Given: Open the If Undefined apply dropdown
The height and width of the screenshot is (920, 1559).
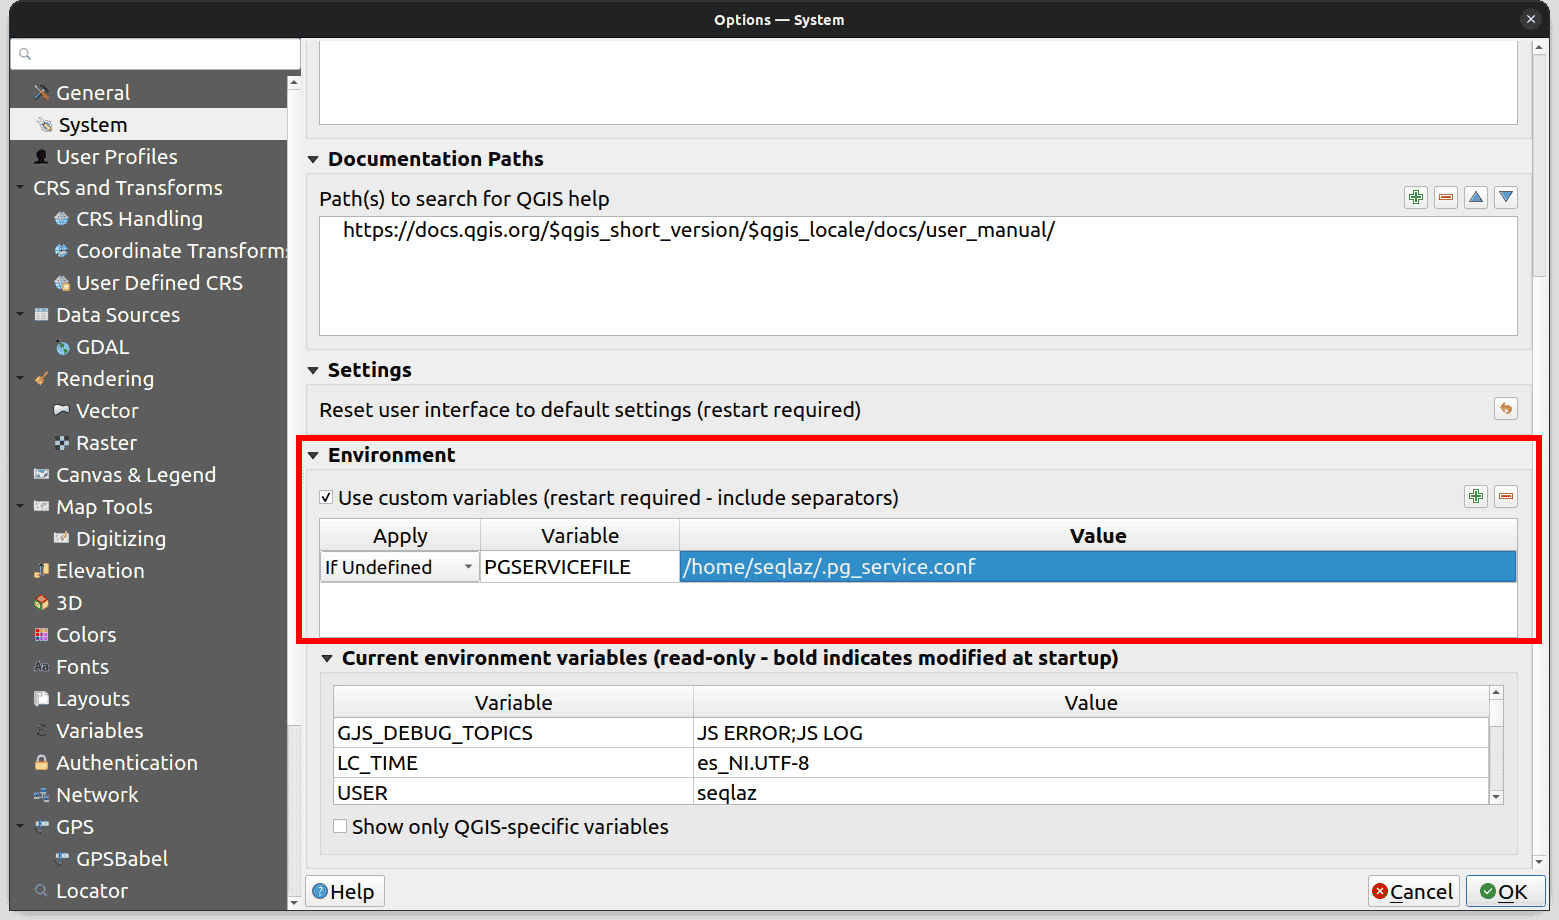Looking at the screenshot, I should tap(399, 567).
